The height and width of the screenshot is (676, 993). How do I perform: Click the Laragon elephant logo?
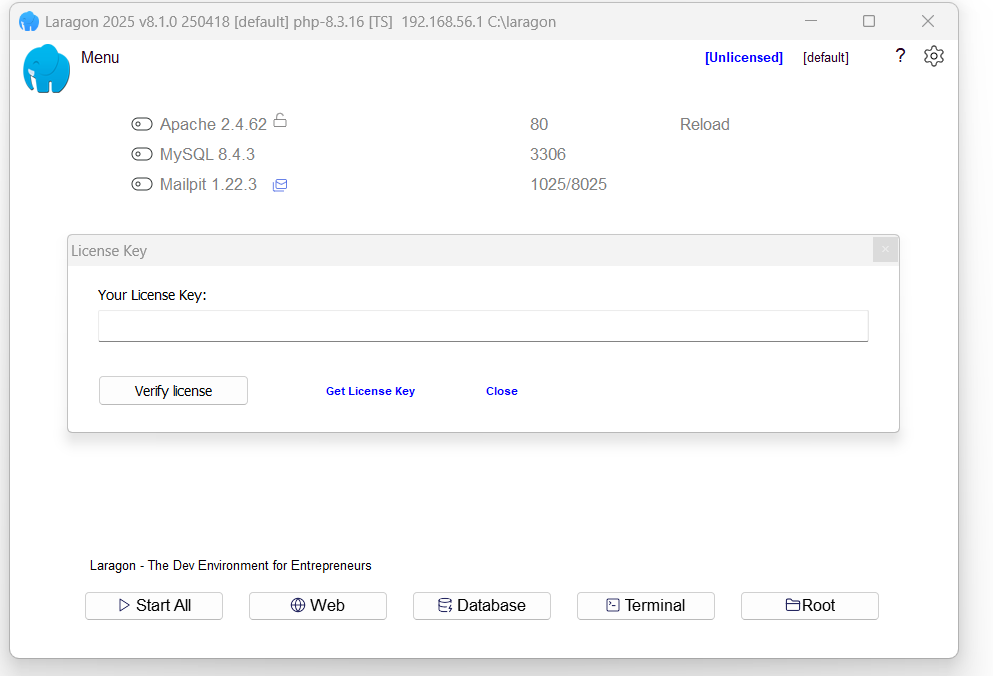click(x=46, y=68)
